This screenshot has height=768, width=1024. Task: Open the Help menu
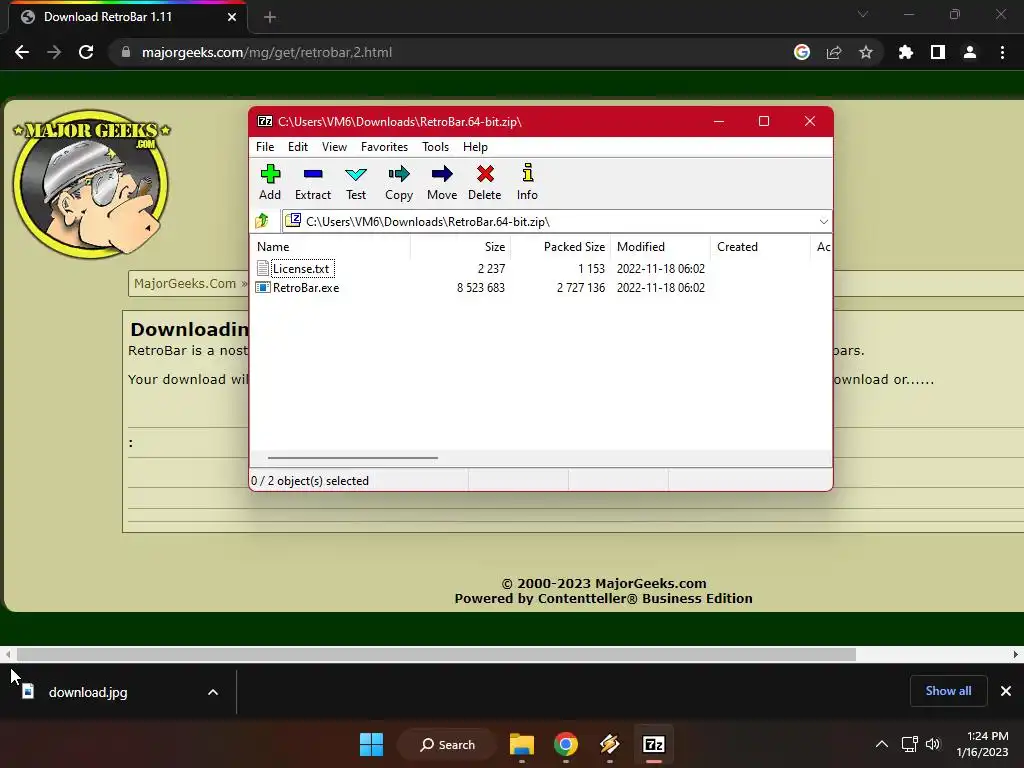pos(475,147)
